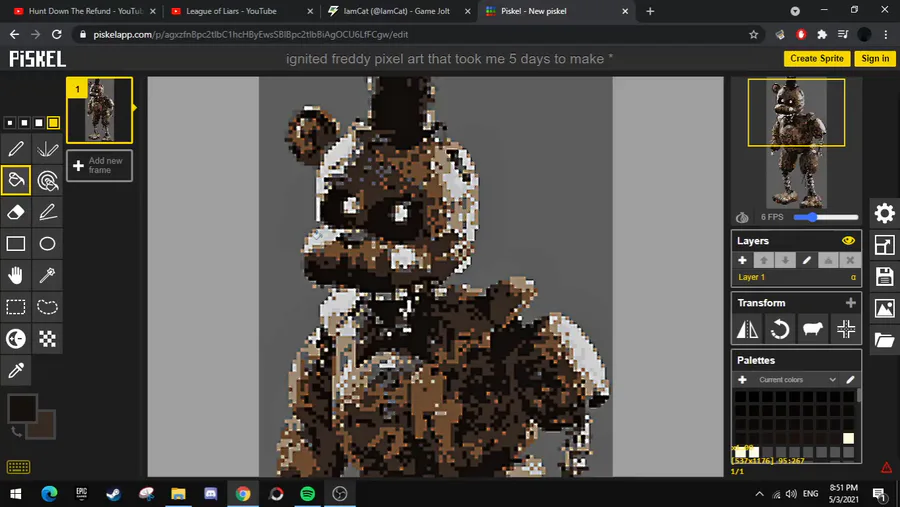This screenshot has width=900, height=507.
Task: Toggle Layer 1 opacity alpha symbol
Action: (853, 277)
